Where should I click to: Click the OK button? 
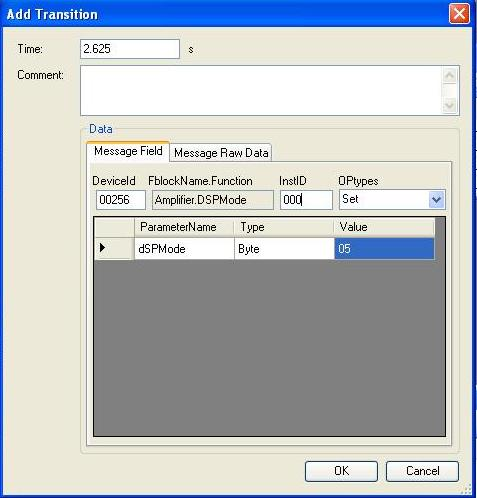pyautogui.click(x=341, y=471)
